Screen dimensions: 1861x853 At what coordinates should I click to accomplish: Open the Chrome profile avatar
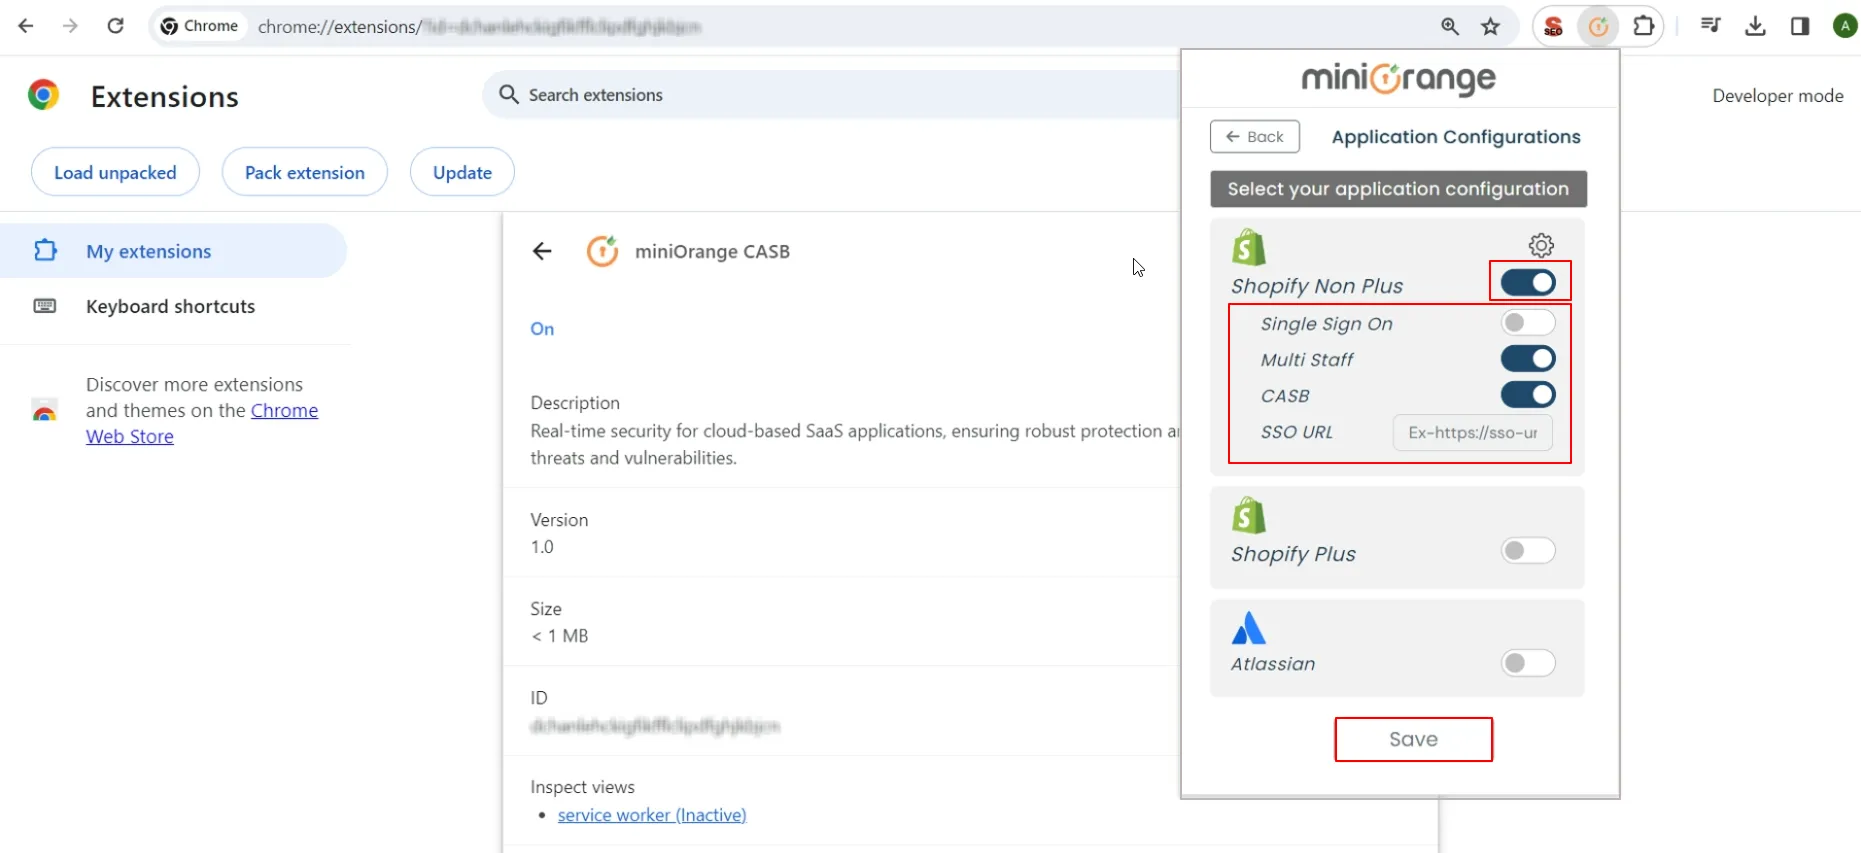pos(1845,26)
